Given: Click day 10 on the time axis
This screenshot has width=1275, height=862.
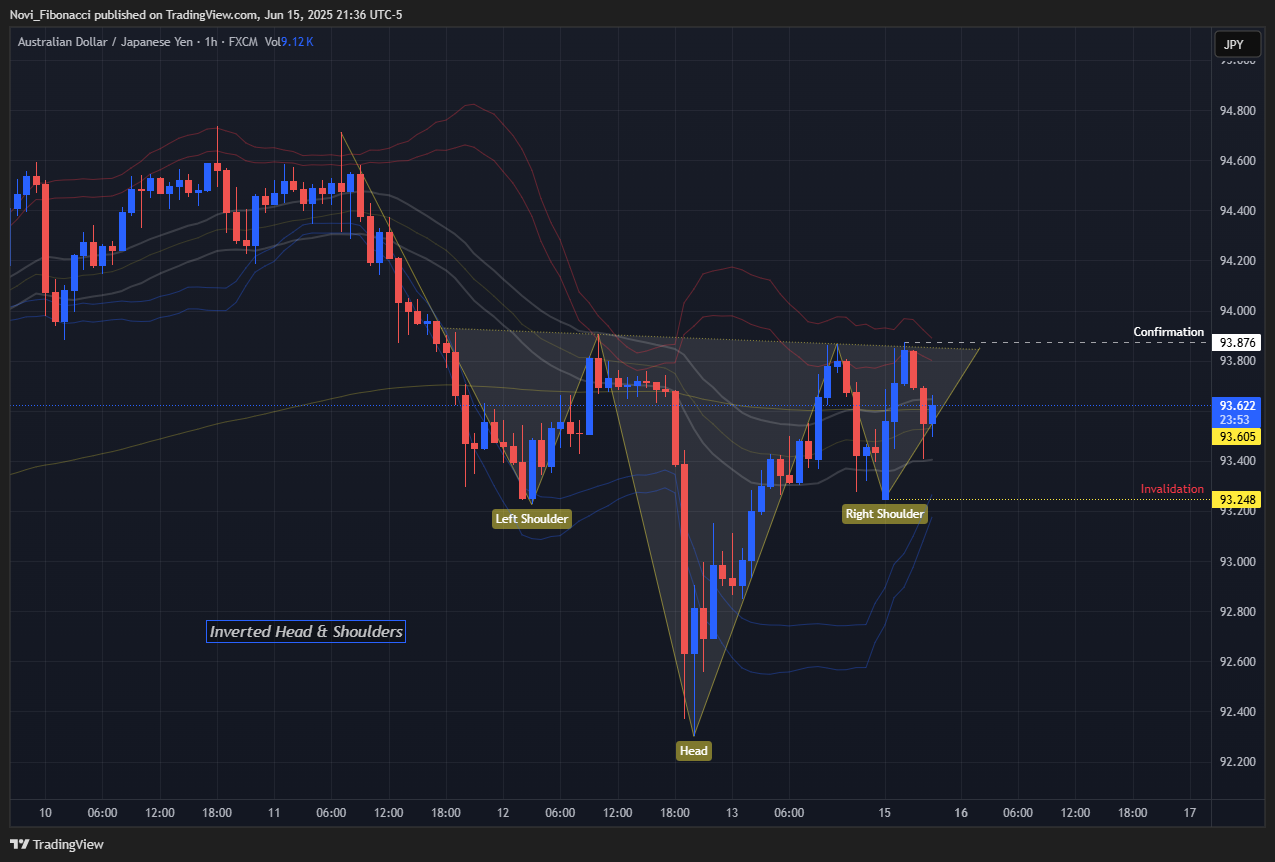Looking at the screenshot, I should [x=45, y=813].
